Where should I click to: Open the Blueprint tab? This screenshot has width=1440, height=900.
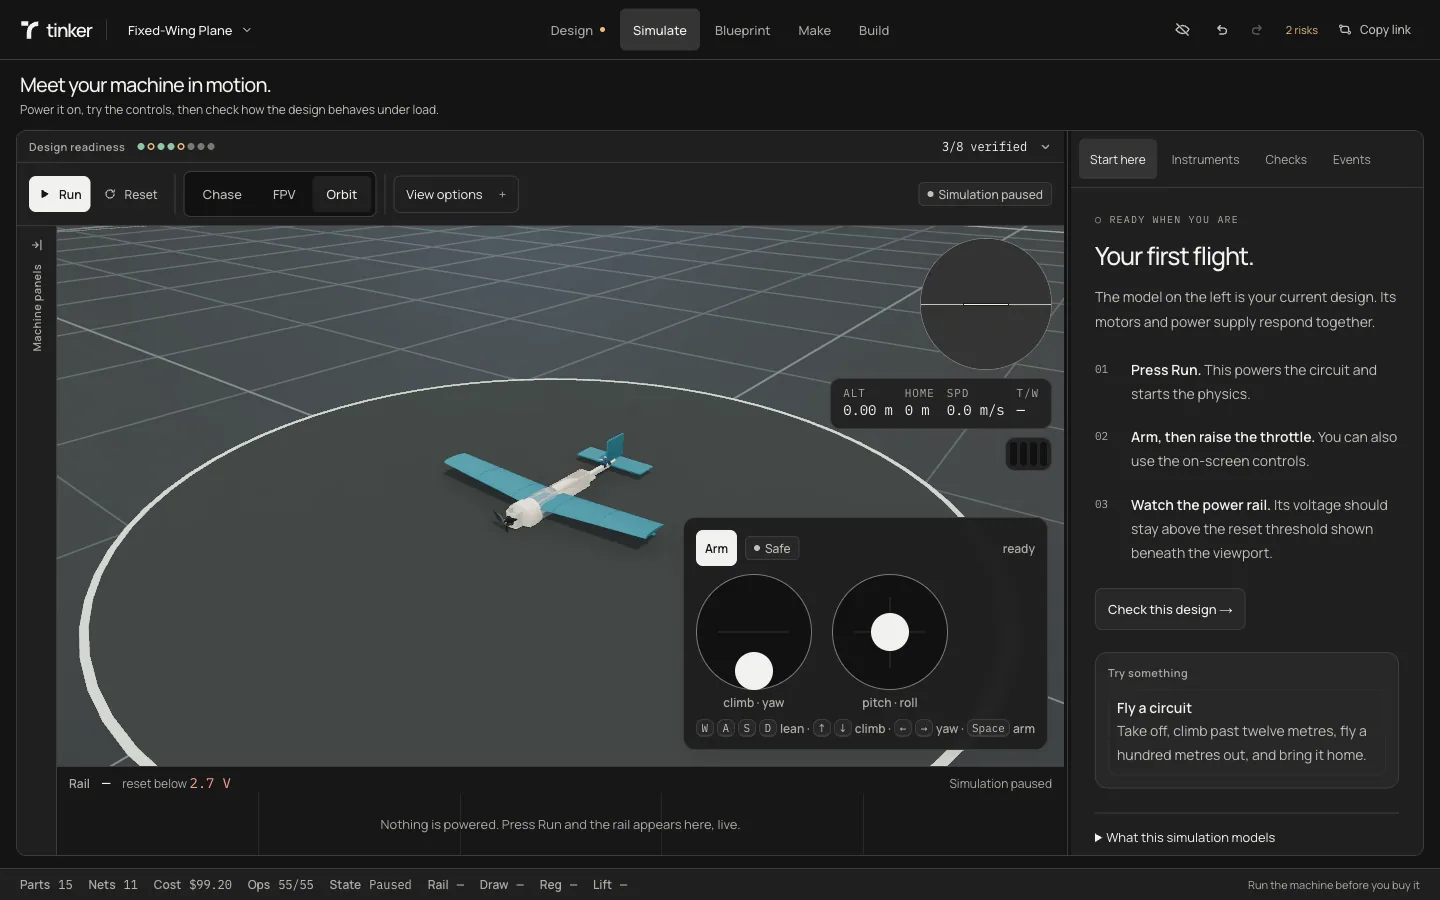[x=742, y=30]
